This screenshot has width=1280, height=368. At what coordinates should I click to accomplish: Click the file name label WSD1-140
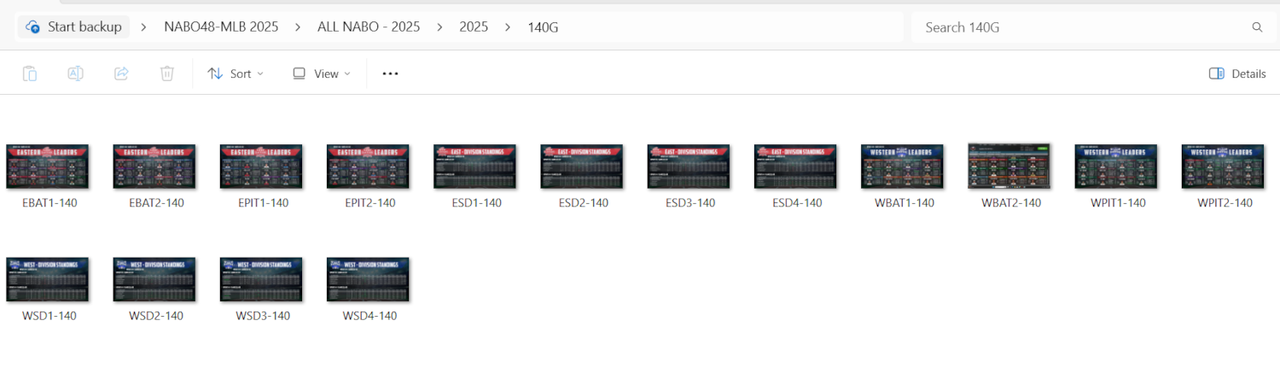49,316
